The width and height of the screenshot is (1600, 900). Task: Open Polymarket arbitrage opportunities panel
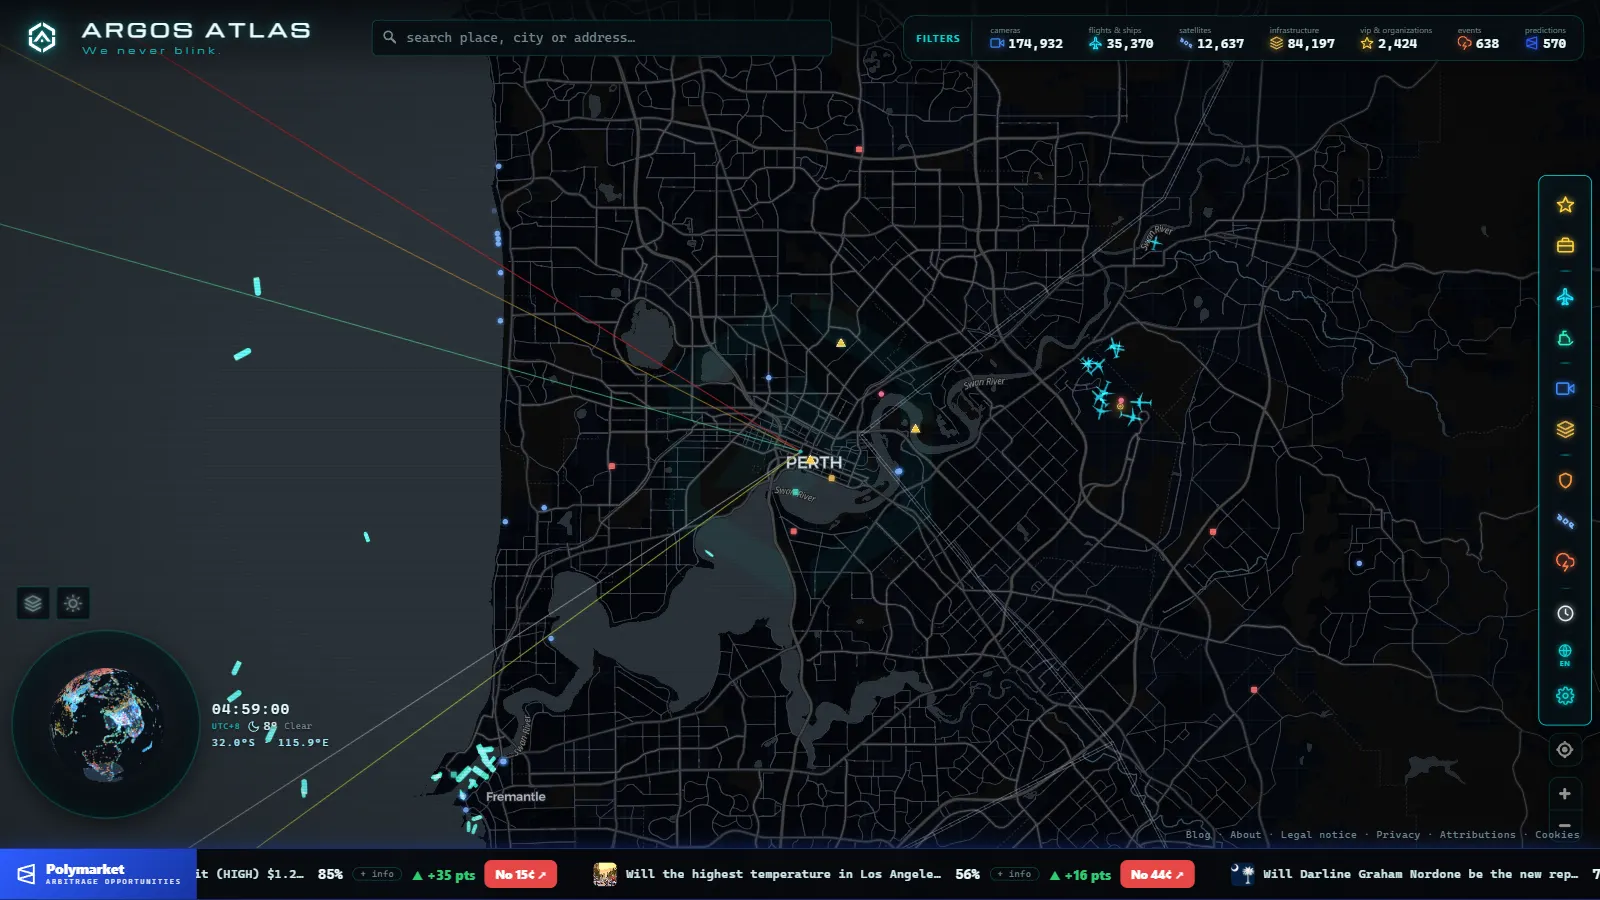click(x=98, y=874)
